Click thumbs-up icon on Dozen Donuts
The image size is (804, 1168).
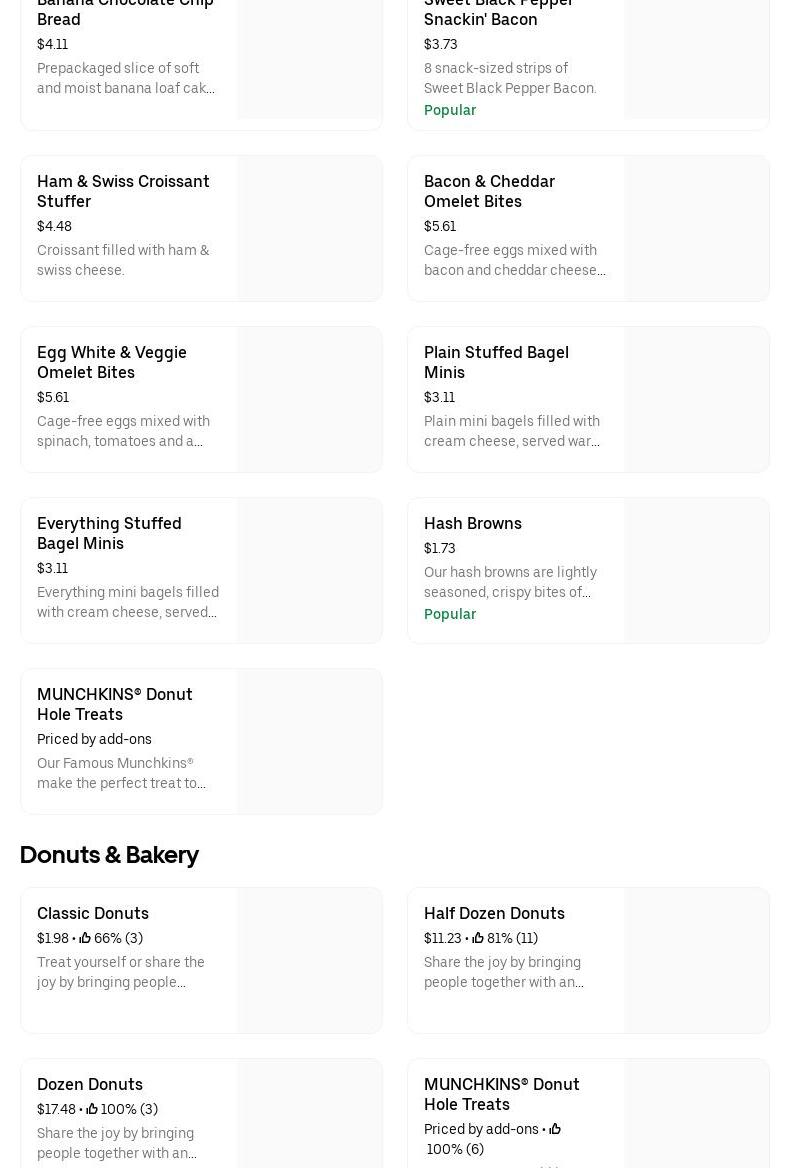92,1109
